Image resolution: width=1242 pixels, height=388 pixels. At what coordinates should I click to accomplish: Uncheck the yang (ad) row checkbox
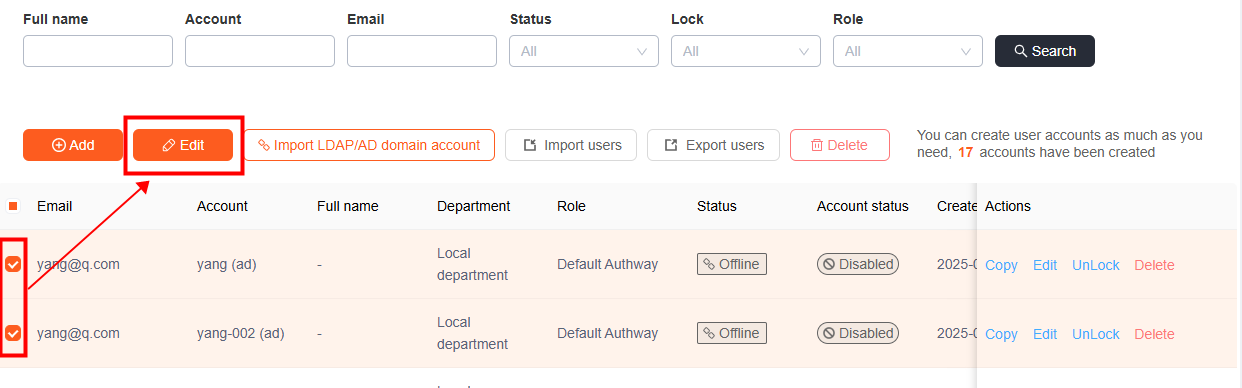(13, 264)
